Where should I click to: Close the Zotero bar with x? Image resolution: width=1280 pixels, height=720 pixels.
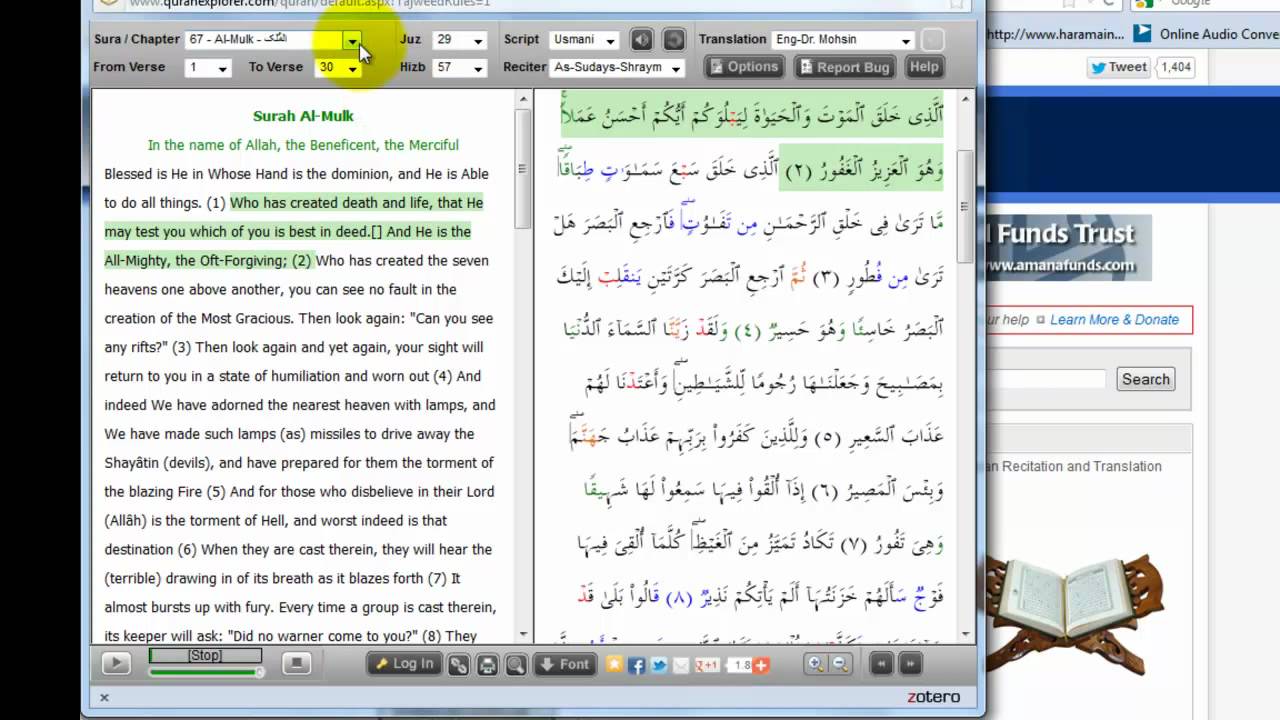[x=104, y=697]
